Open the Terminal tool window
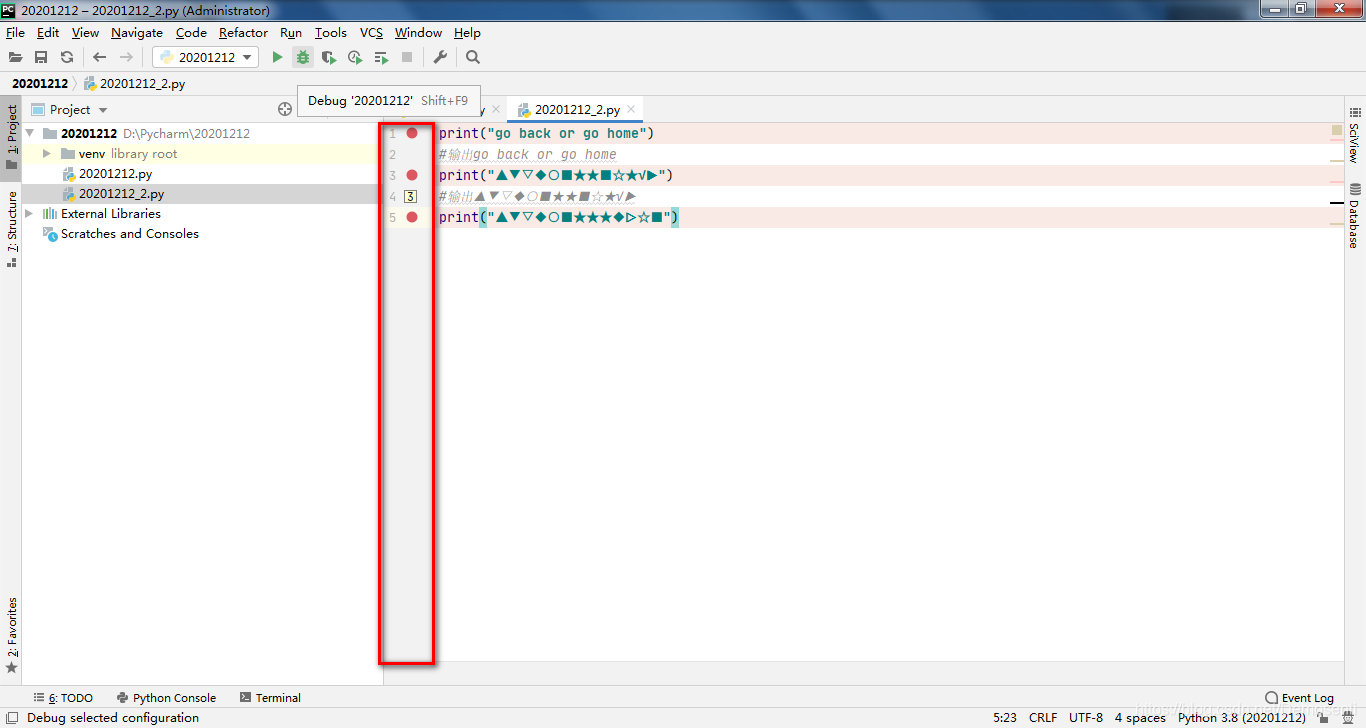Image resolution: width=1366 pixels, height=728 pixels. 270,698
